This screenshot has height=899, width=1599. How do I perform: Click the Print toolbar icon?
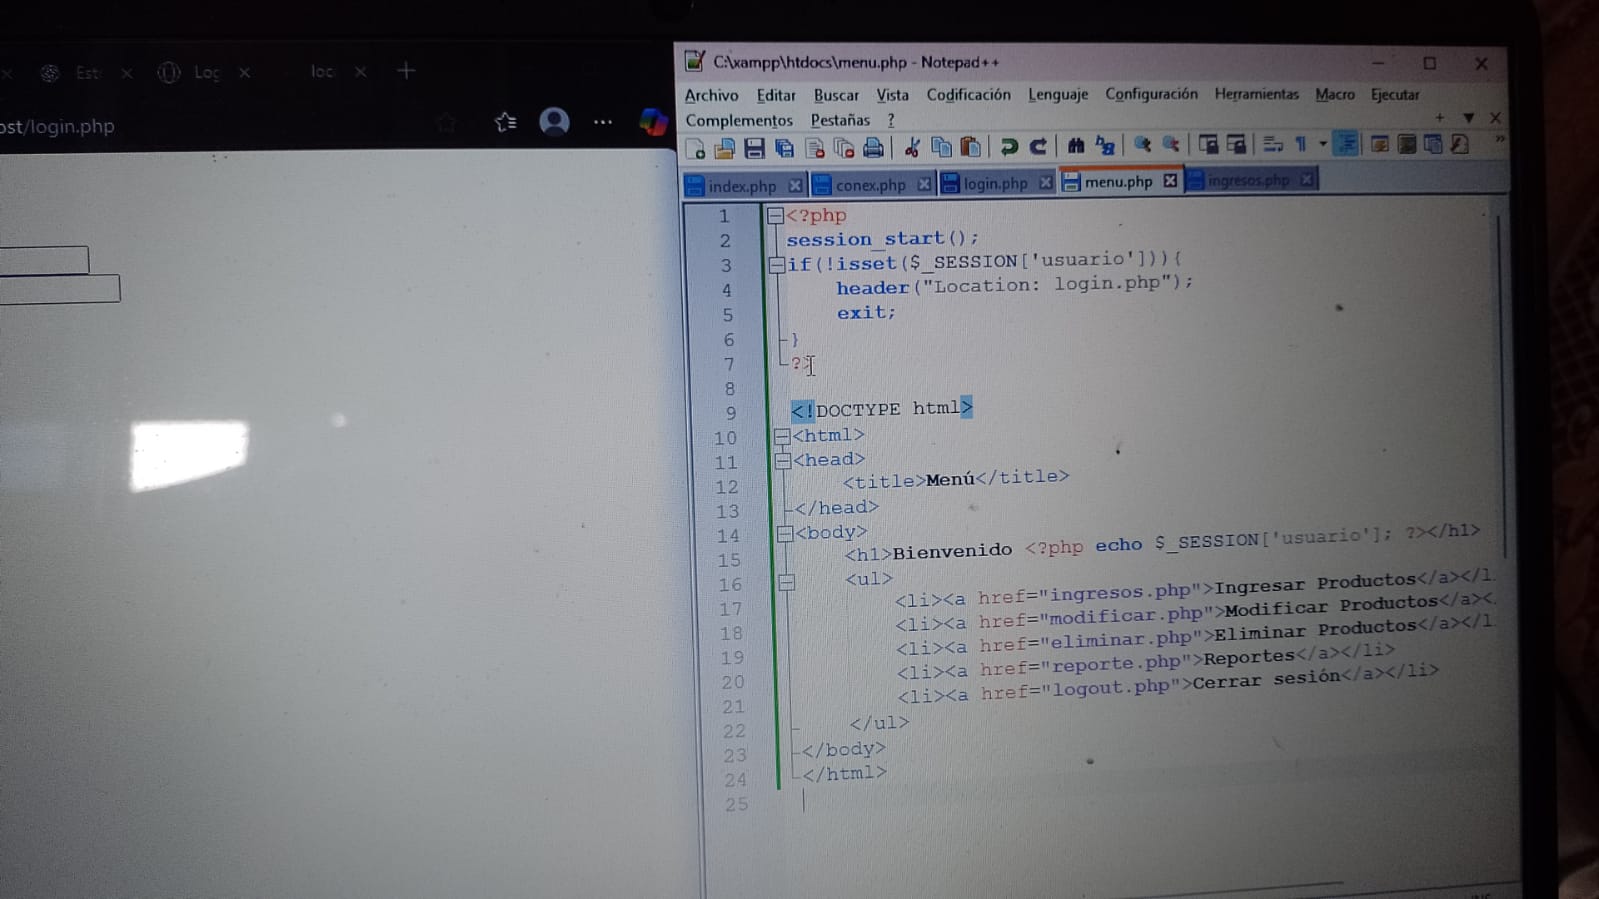tap(873, 148)
